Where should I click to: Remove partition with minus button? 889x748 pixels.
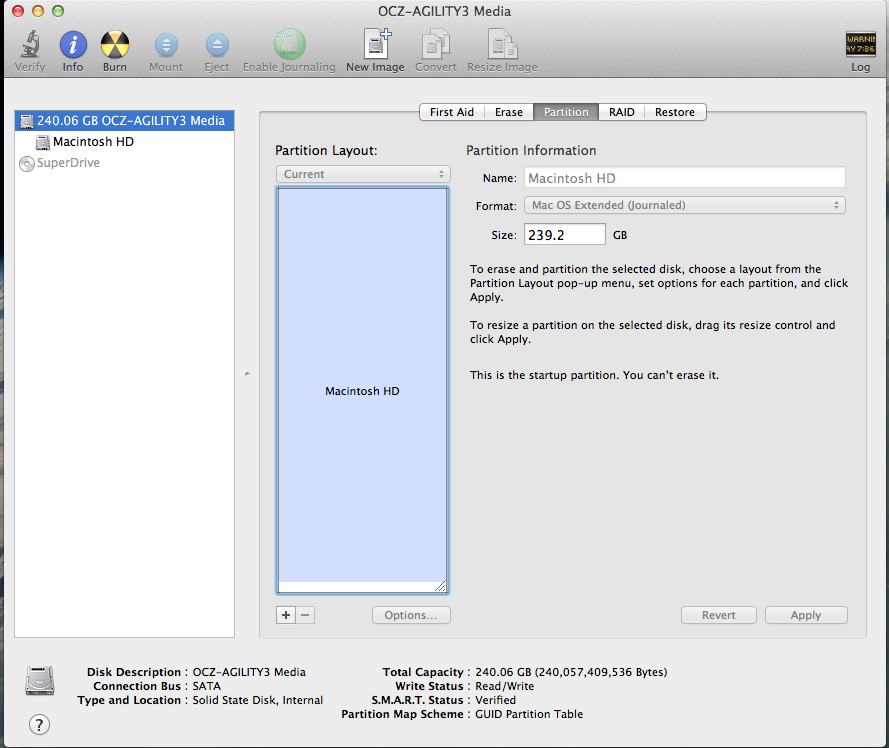(305, 615)
